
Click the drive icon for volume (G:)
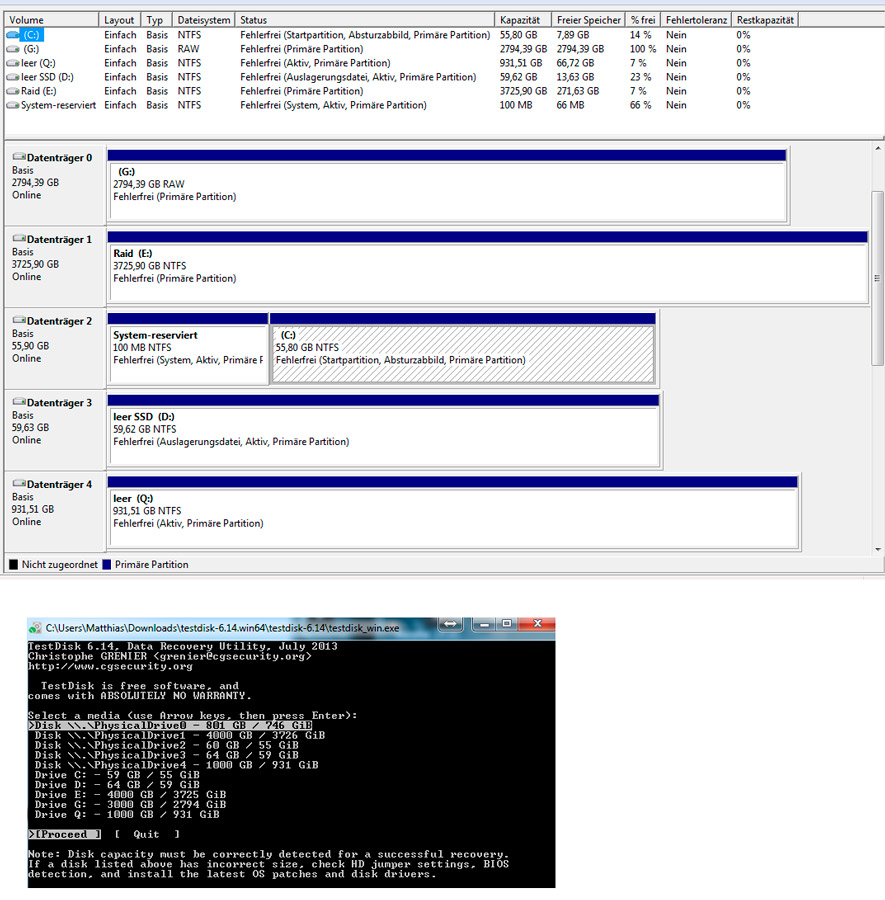13,49
